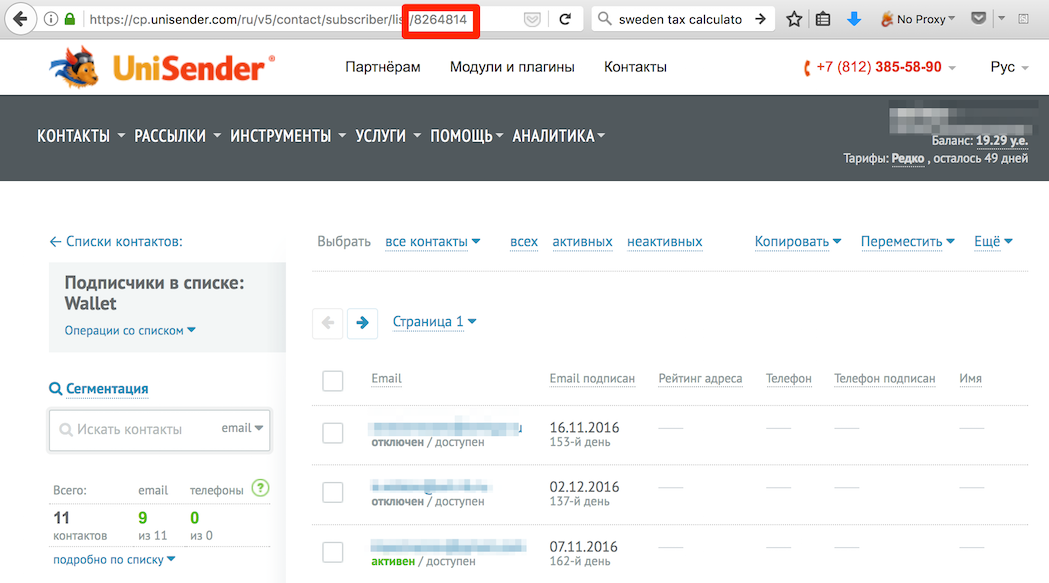
Task: Click the Pocket icon in address bar
Action: (x=534, y=19)
